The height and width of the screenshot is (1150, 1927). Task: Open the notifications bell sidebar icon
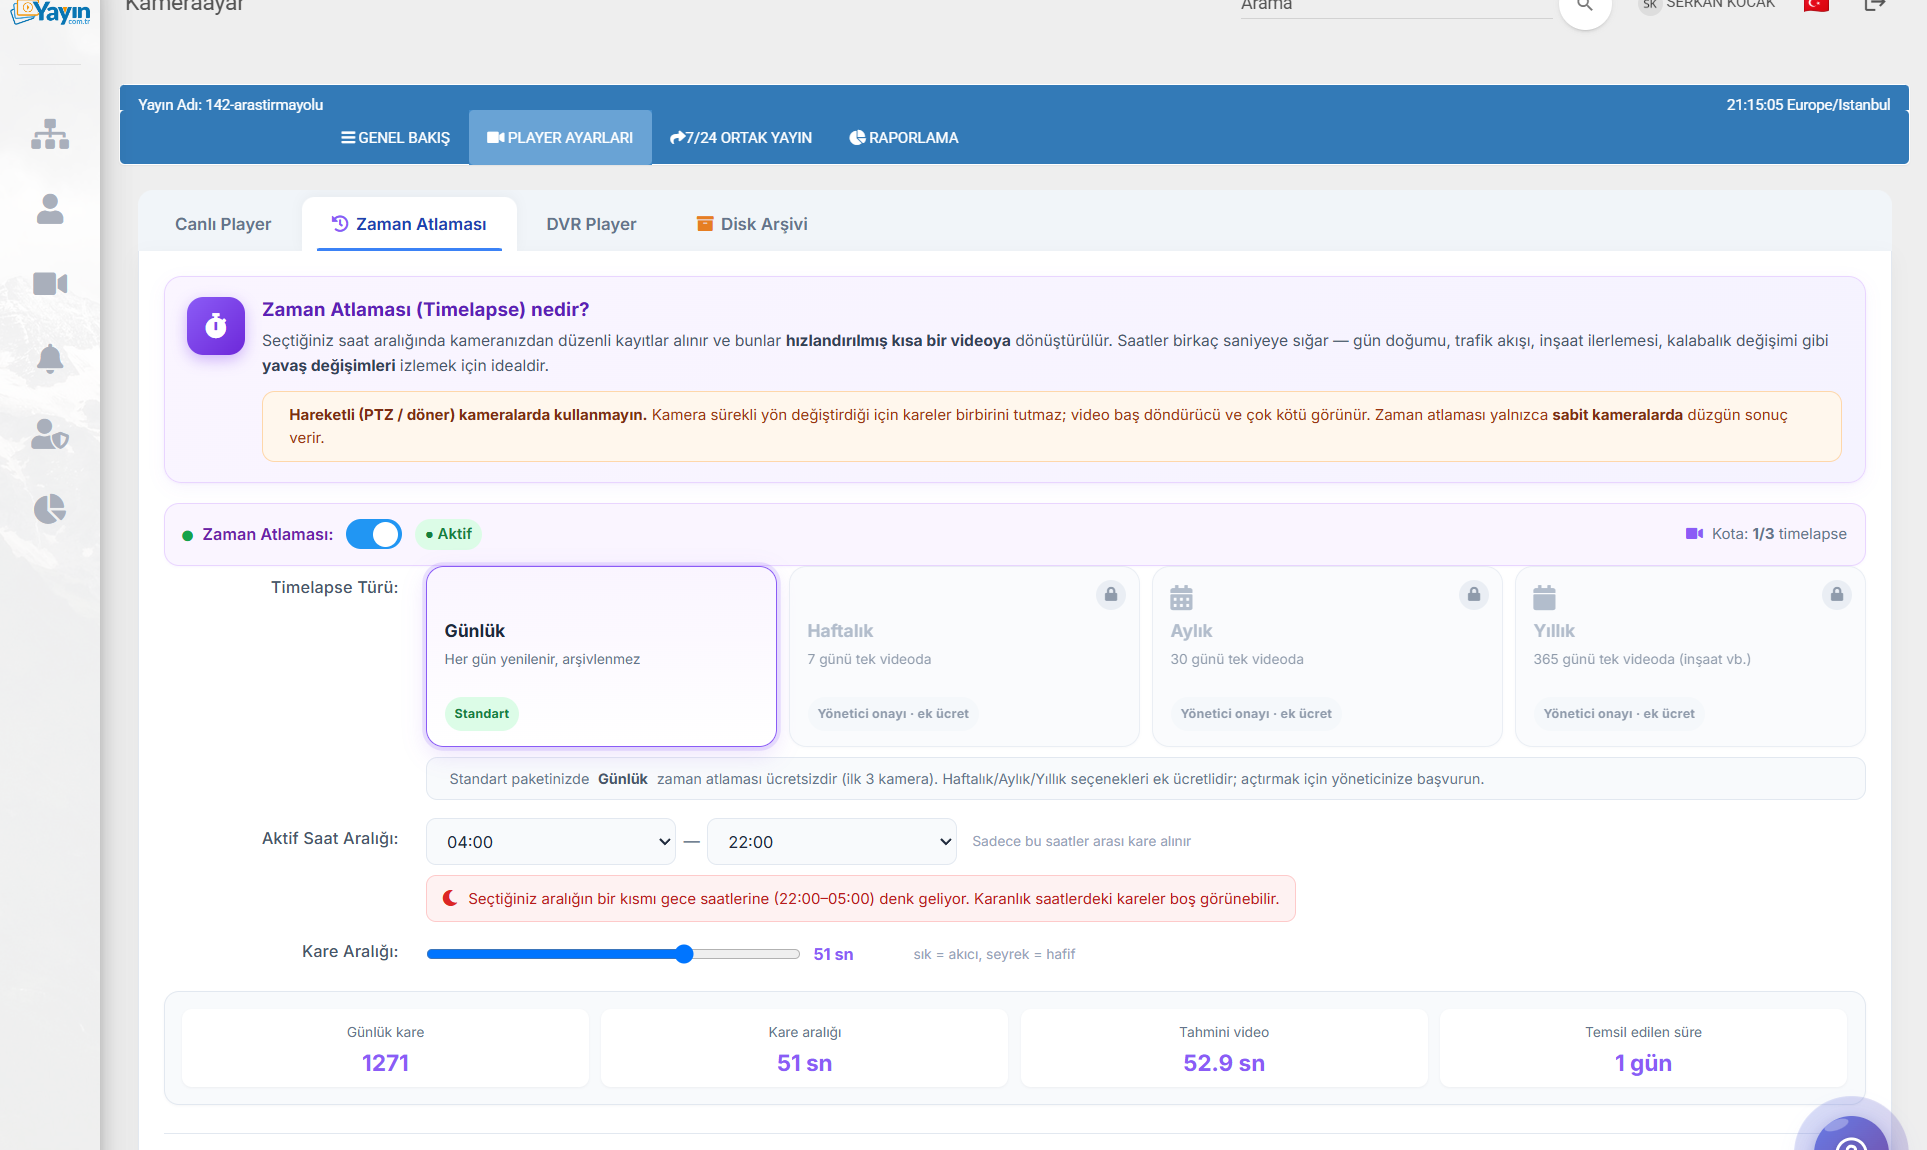(x=50, y=359)
